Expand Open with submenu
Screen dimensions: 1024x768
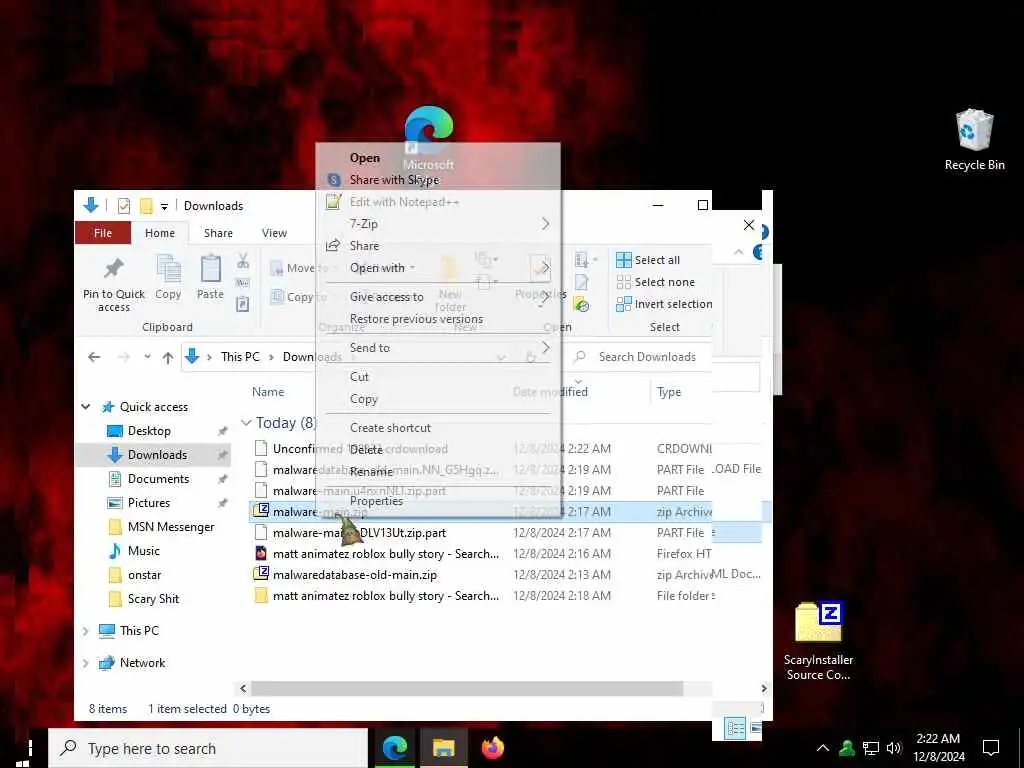(438, 268)
